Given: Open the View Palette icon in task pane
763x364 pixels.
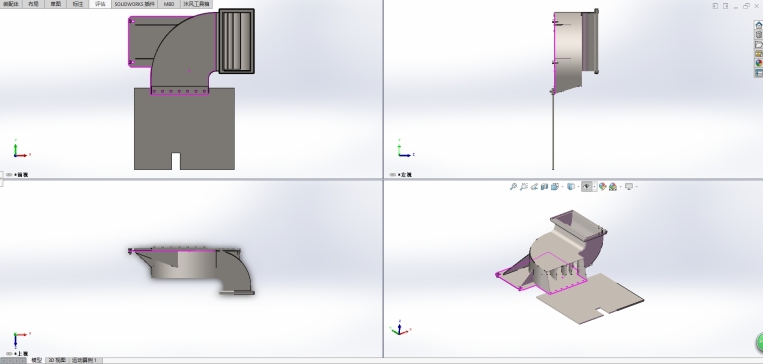Looking at the screenshot, I should click(759, 54).
